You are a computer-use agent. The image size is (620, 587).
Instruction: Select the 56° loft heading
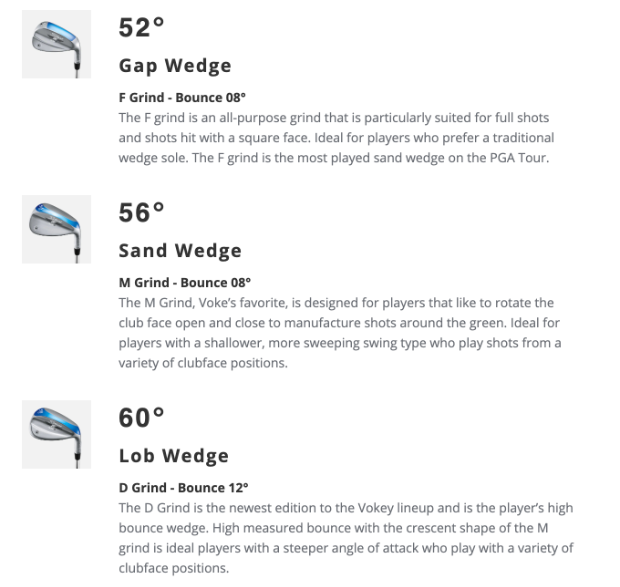(141, 213)
